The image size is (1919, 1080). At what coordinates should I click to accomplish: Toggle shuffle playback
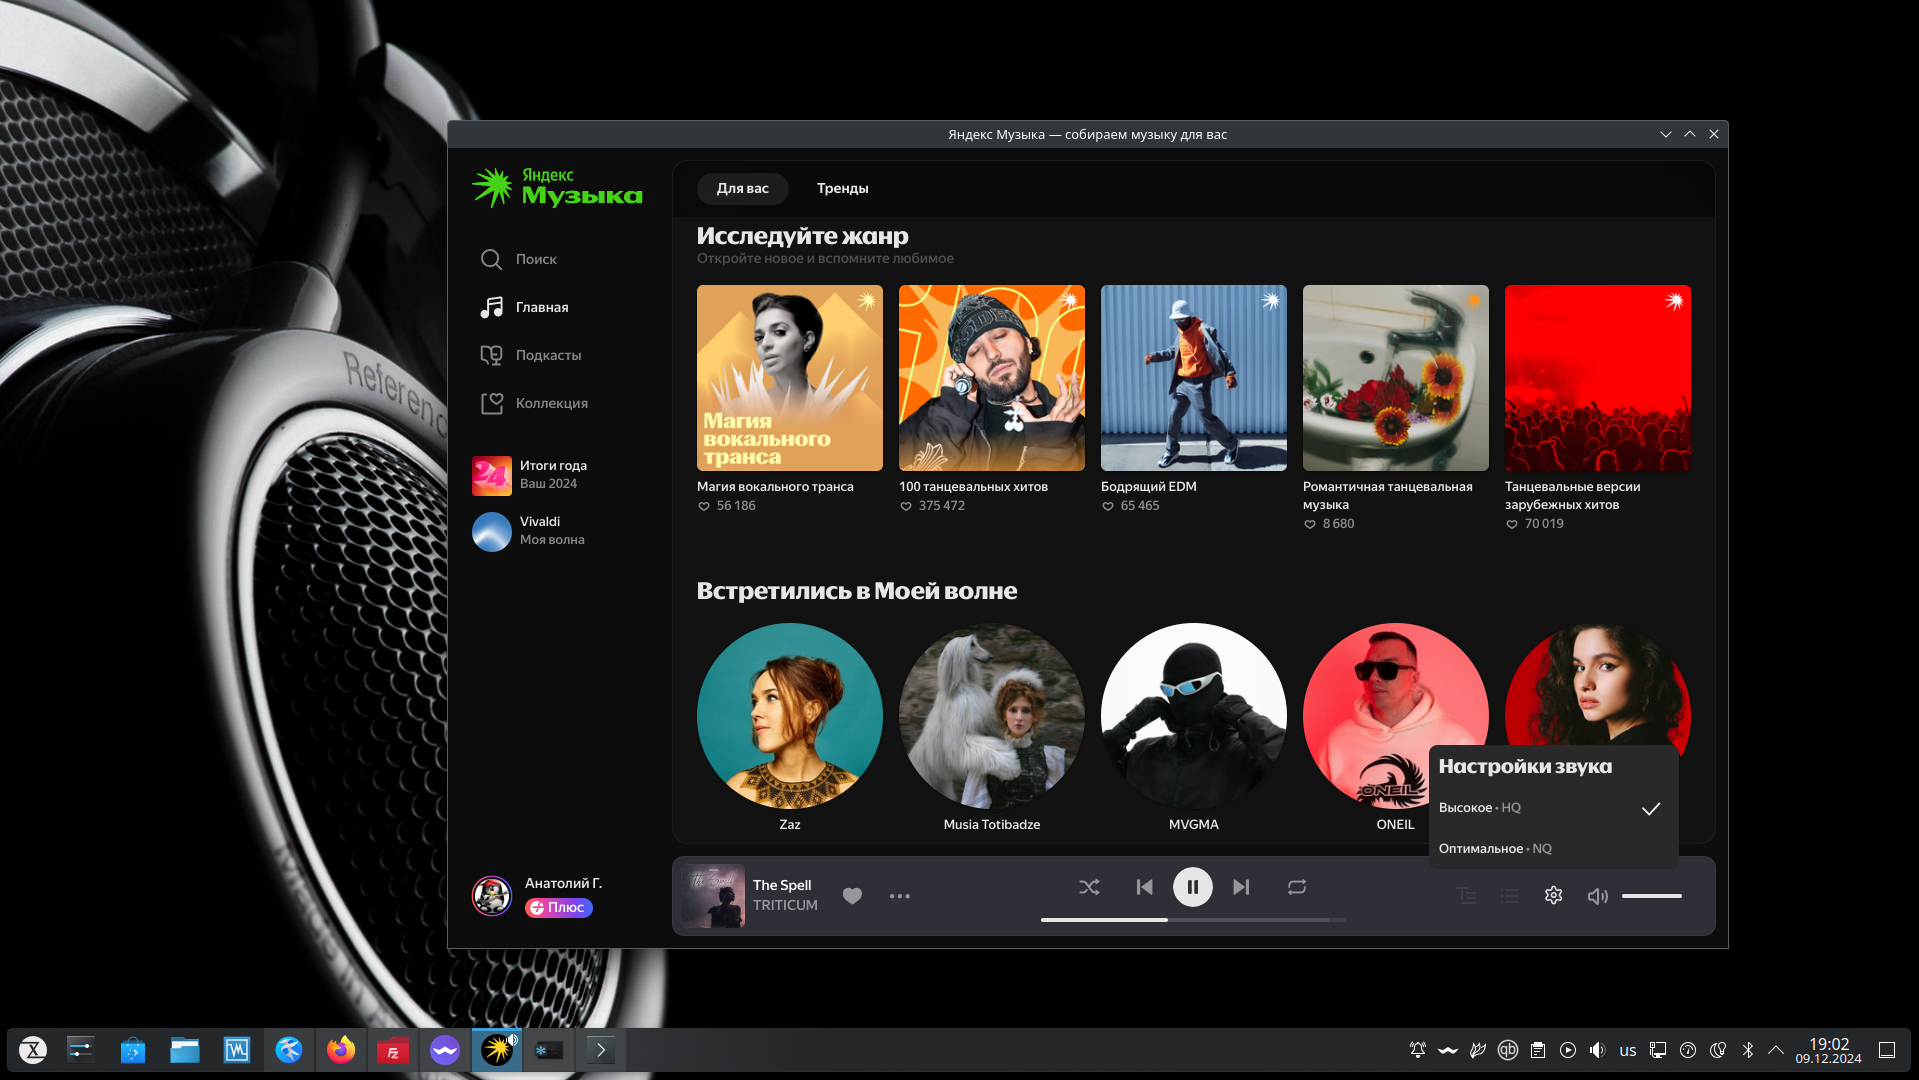[1089, 887]
